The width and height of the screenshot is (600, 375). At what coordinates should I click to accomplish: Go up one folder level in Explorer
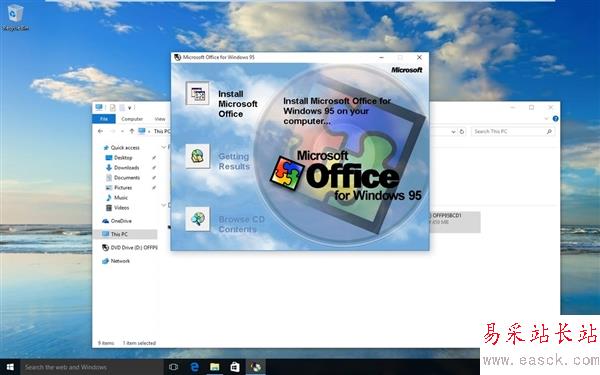[131, 131]
